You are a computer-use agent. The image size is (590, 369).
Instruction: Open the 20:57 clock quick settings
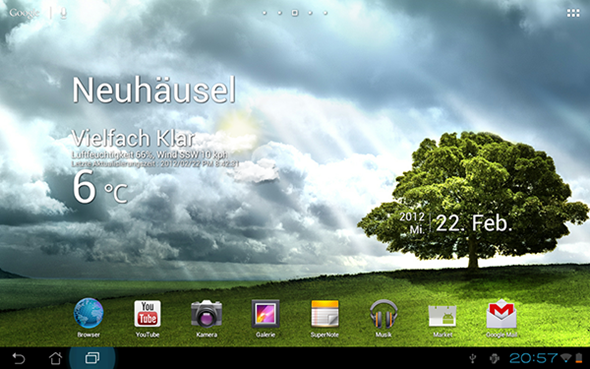point(533,358)
